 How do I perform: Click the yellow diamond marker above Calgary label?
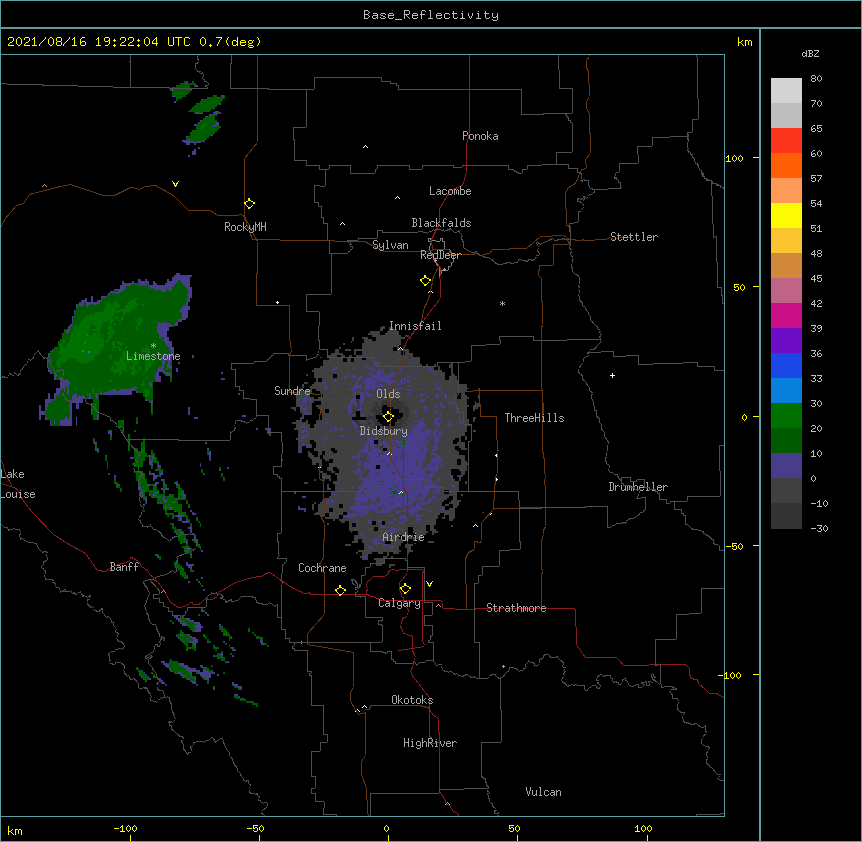point(405,589)
